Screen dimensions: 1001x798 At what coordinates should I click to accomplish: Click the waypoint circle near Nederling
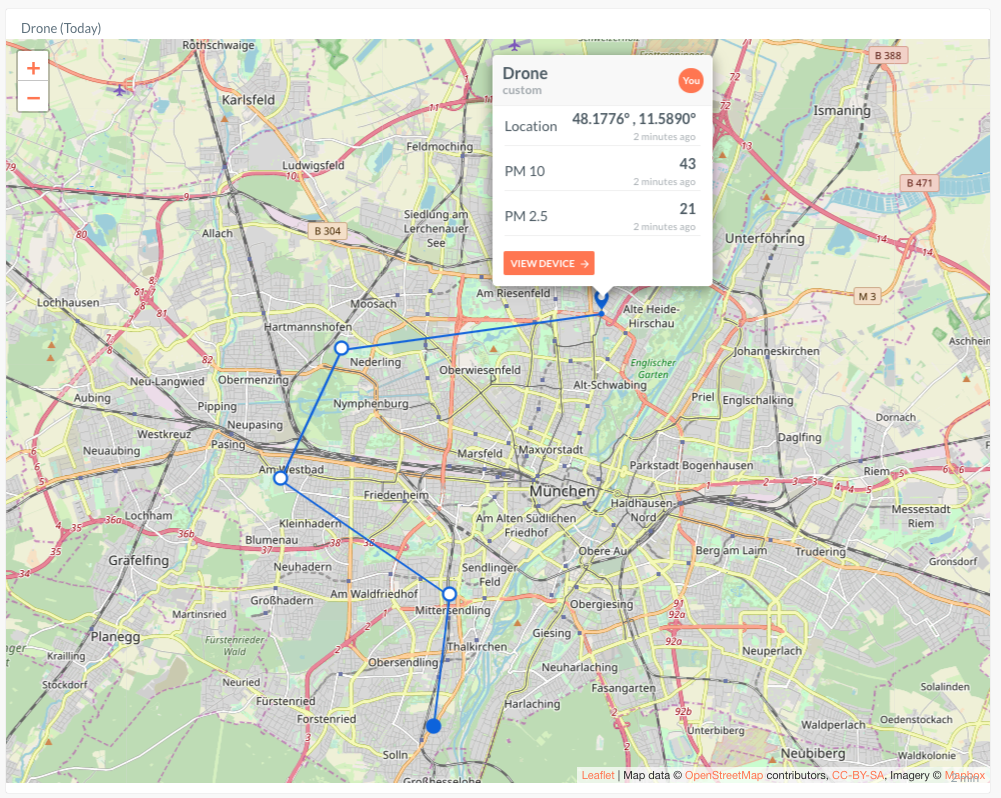341,348
